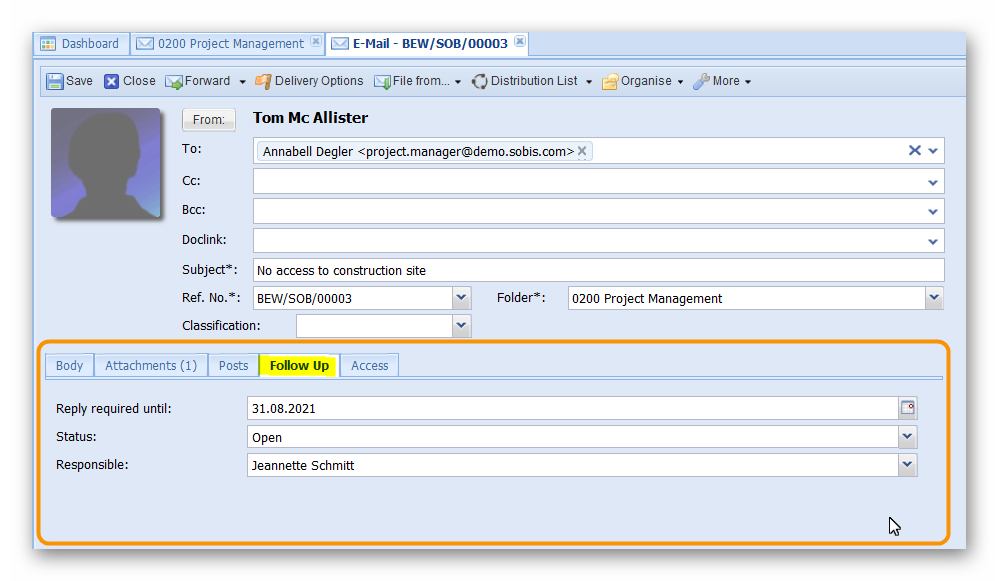Expand the Responsible dropdown

click(907, 465)
